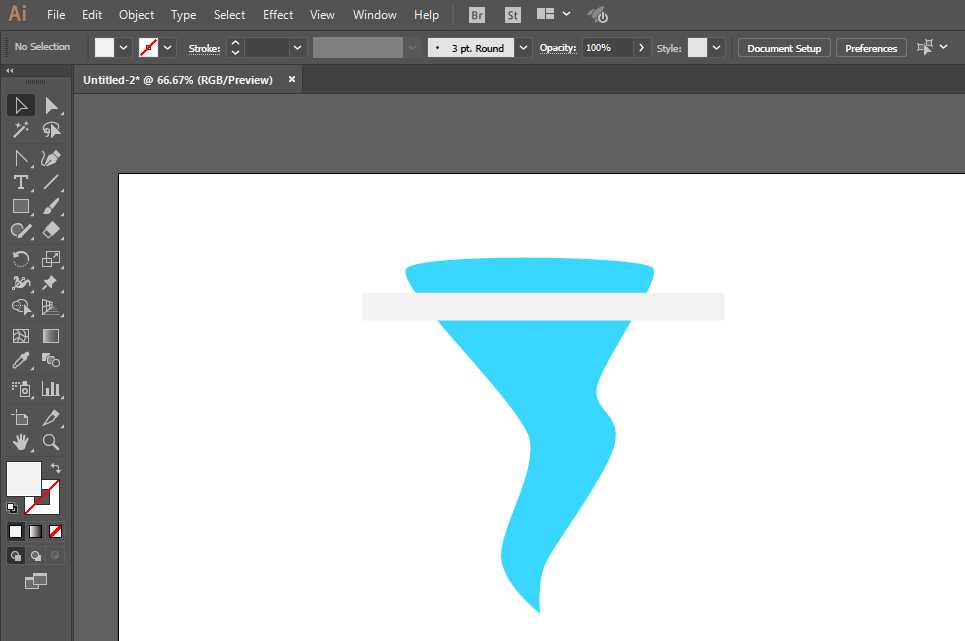Select the Magic Wand tool
Screen dimensions: 965x641
20,130
